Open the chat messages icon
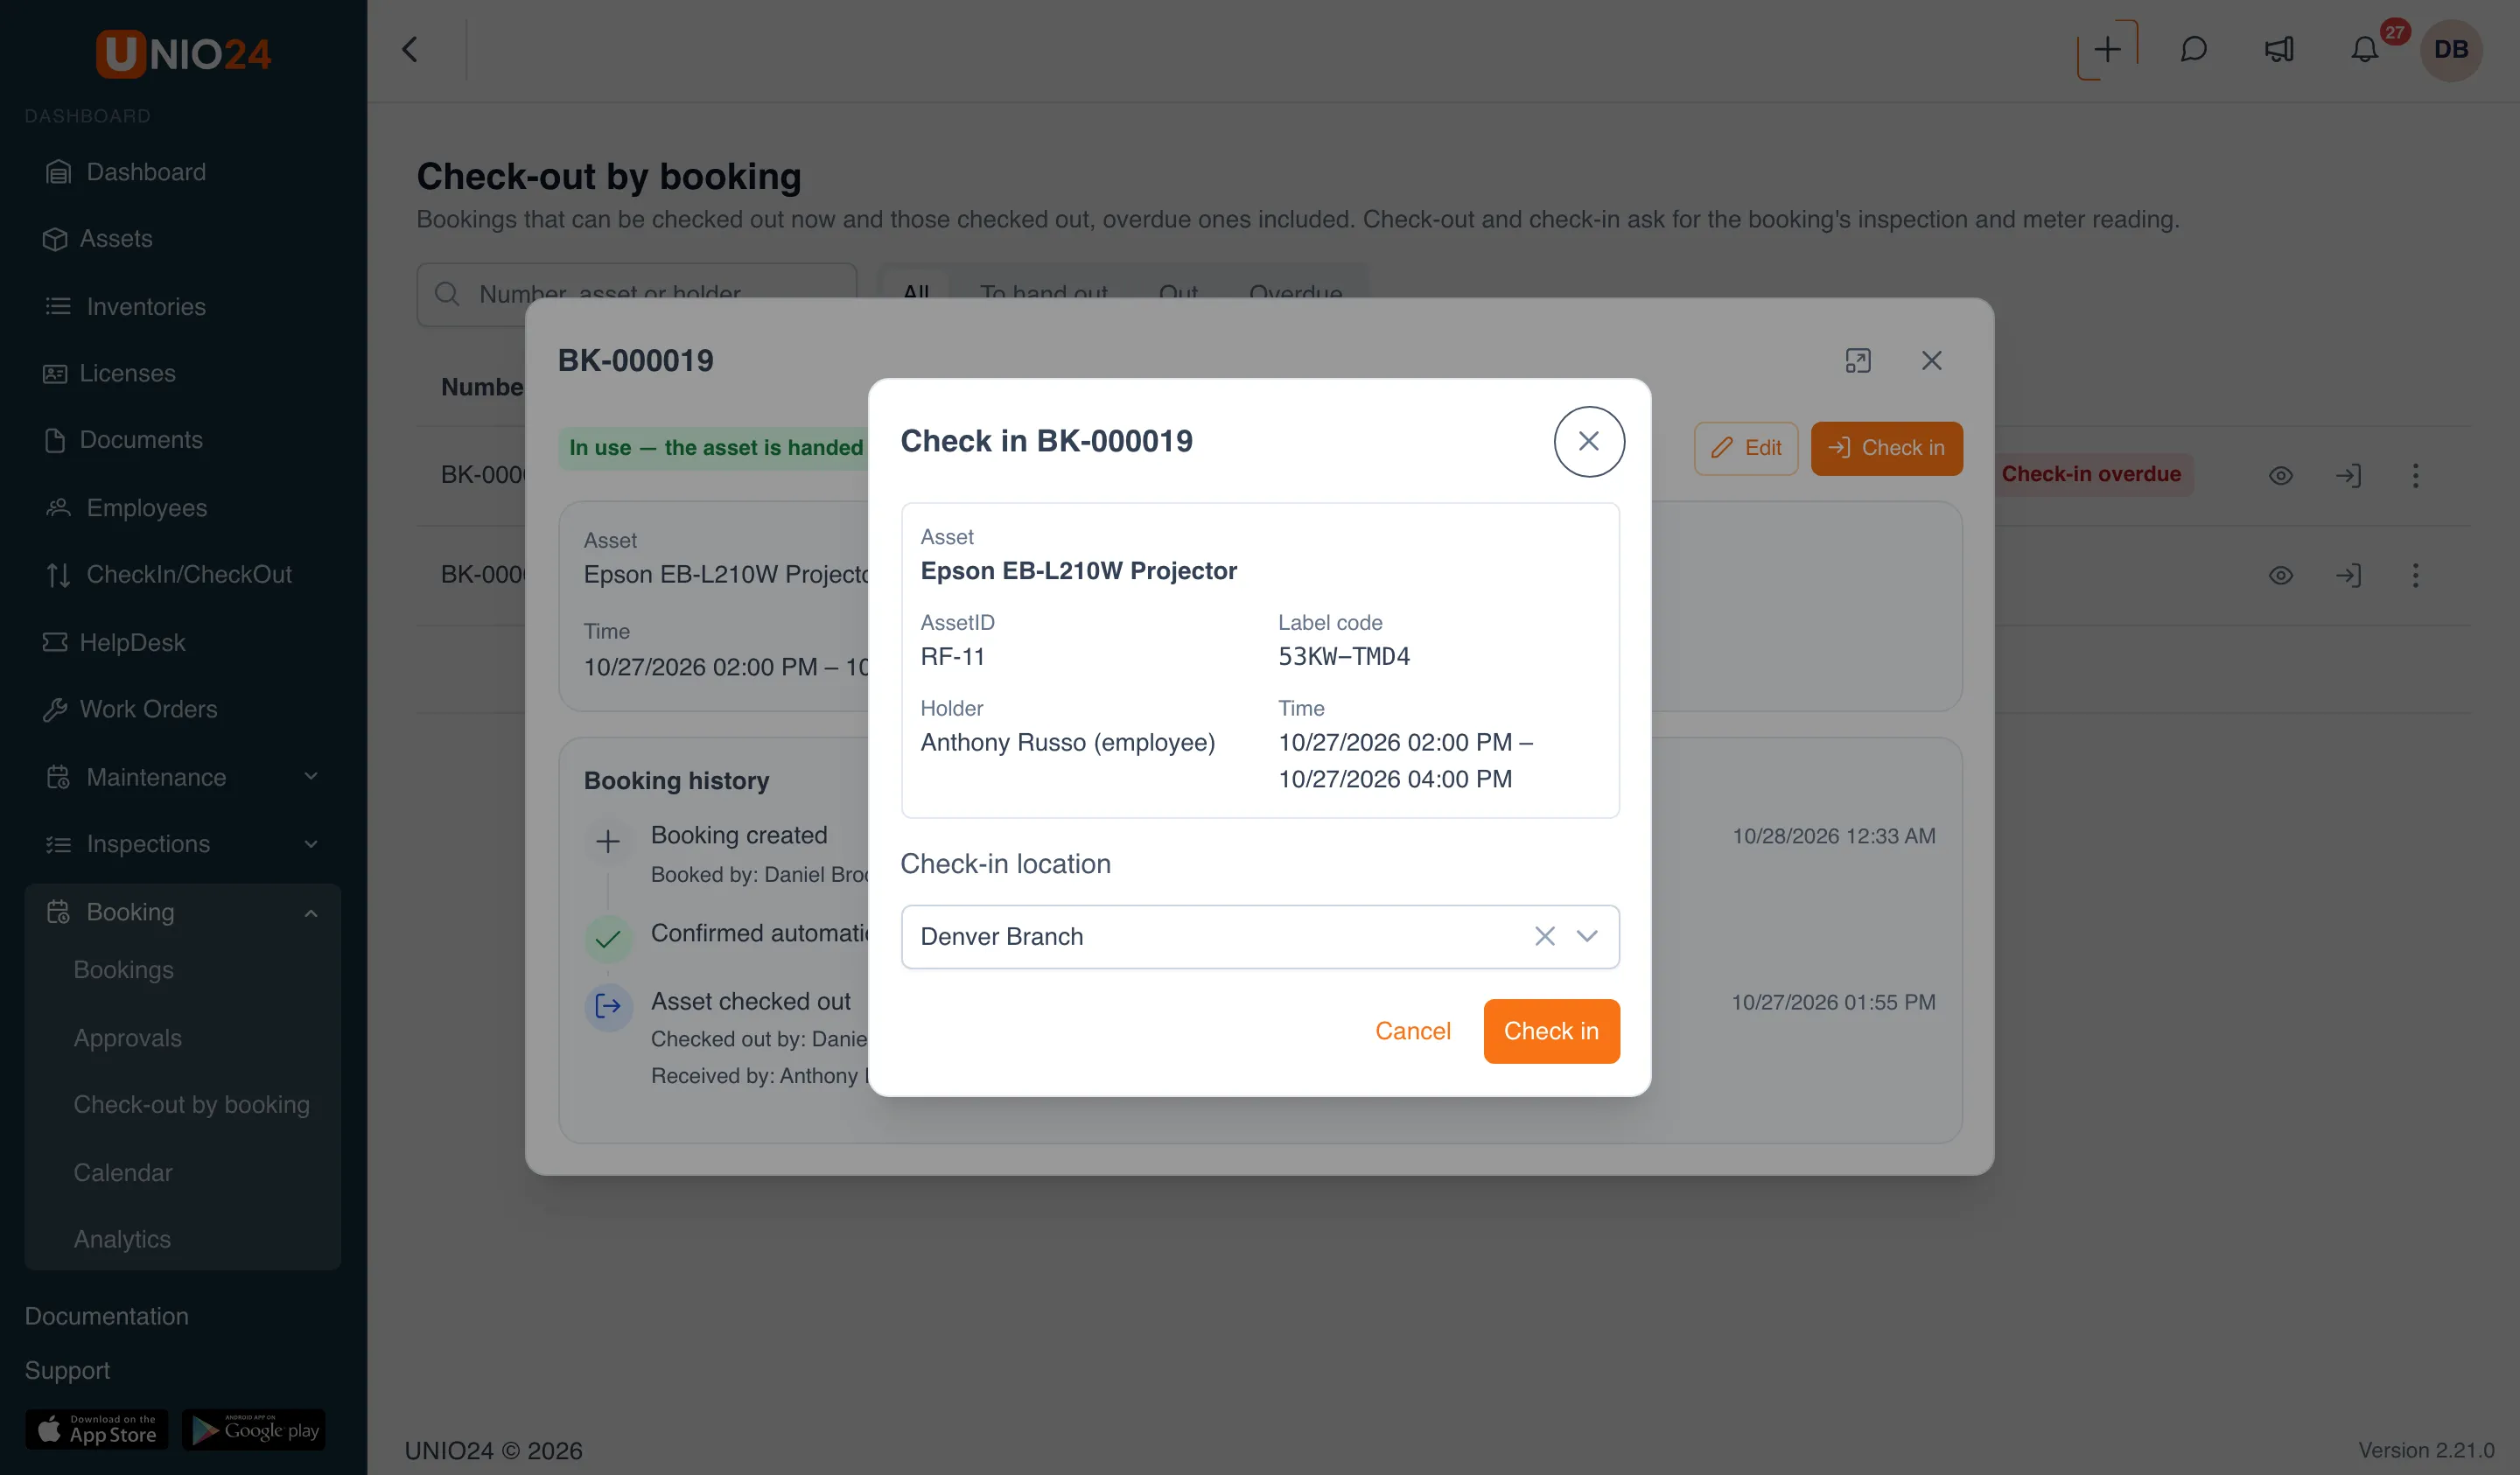This screenshot has width=2520, height=1475. pos(2193,49)
